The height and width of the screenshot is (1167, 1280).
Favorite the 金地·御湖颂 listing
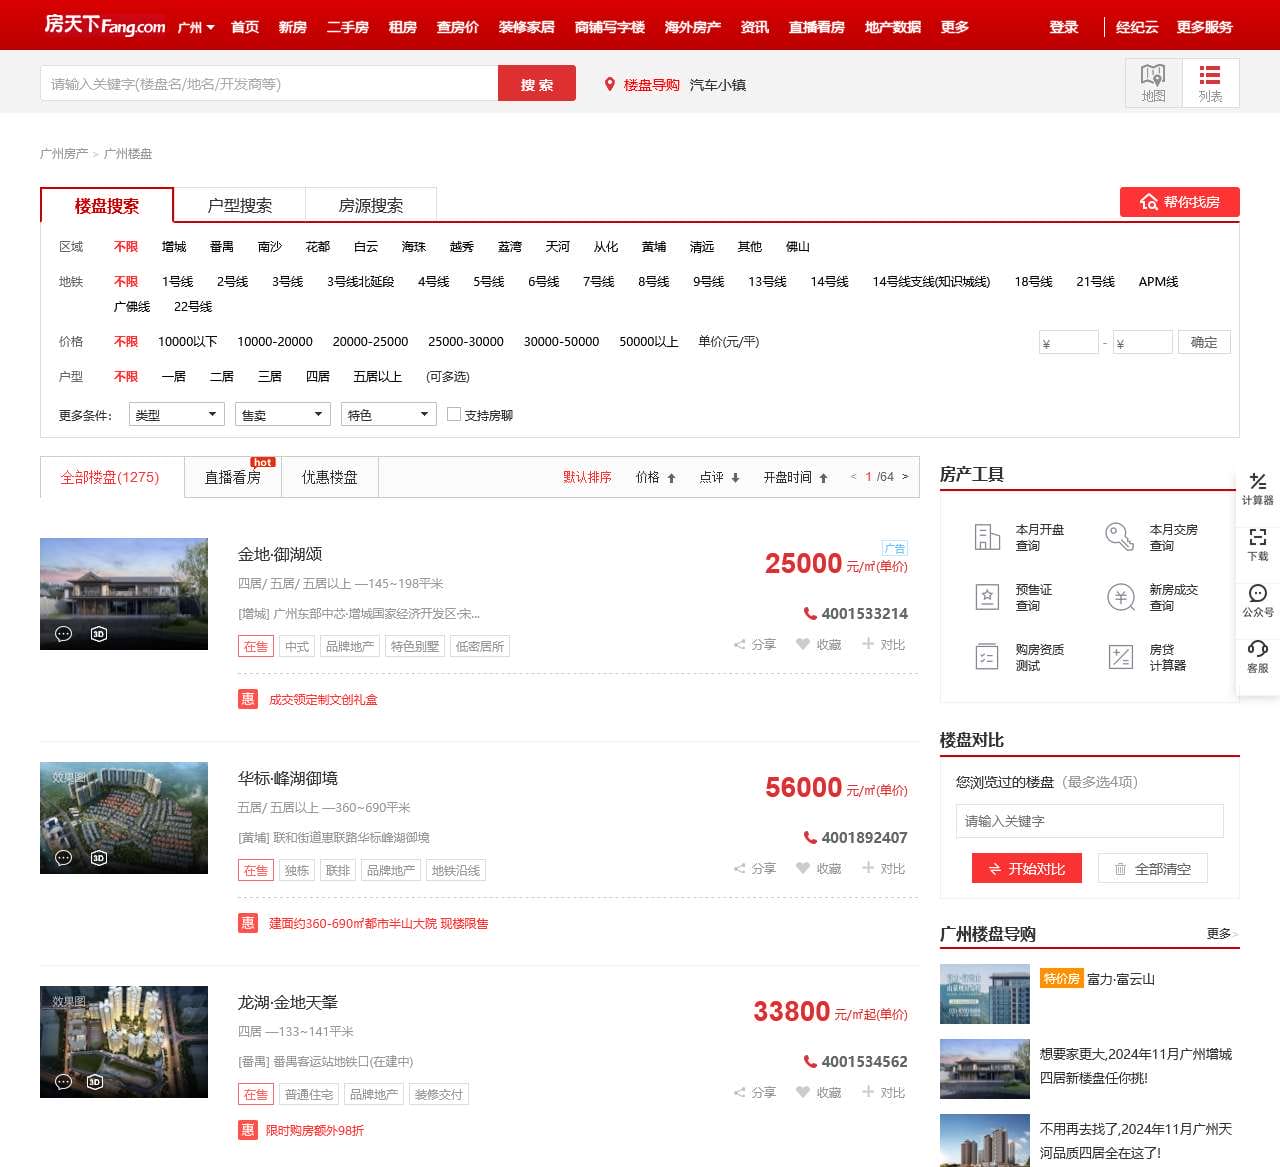[819, 645]
